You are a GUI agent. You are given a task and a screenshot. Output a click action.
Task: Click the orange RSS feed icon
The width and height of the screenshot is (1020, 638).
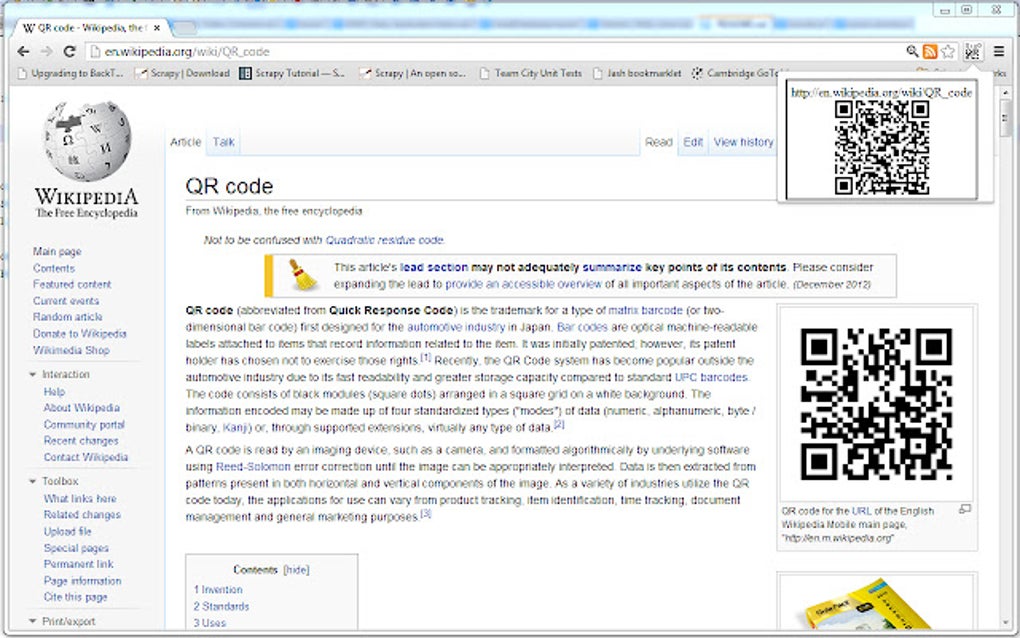pos(930,51)
